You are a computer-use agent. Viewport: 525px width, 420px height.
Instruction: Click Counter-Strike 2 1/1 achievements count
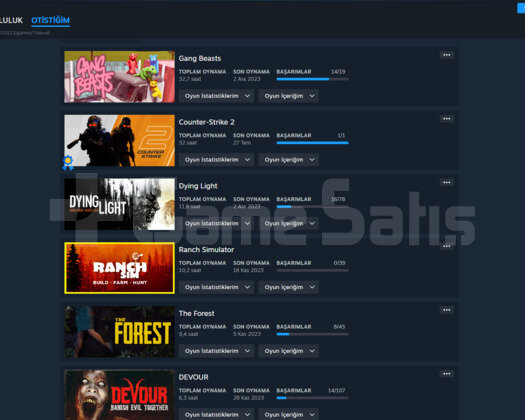(341, 135)
